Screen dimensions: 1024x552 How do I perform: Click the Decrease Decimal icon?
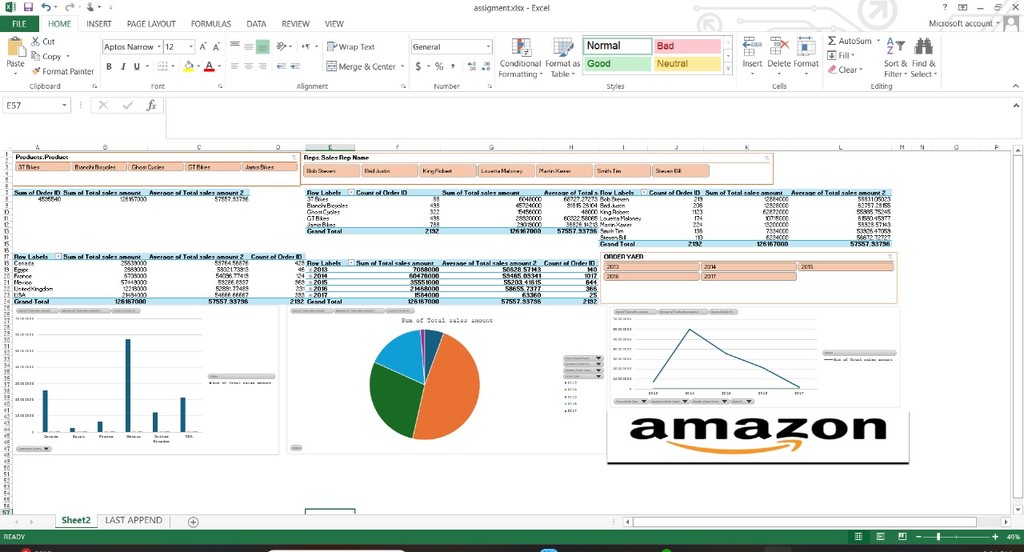click(x=487, y=67)
